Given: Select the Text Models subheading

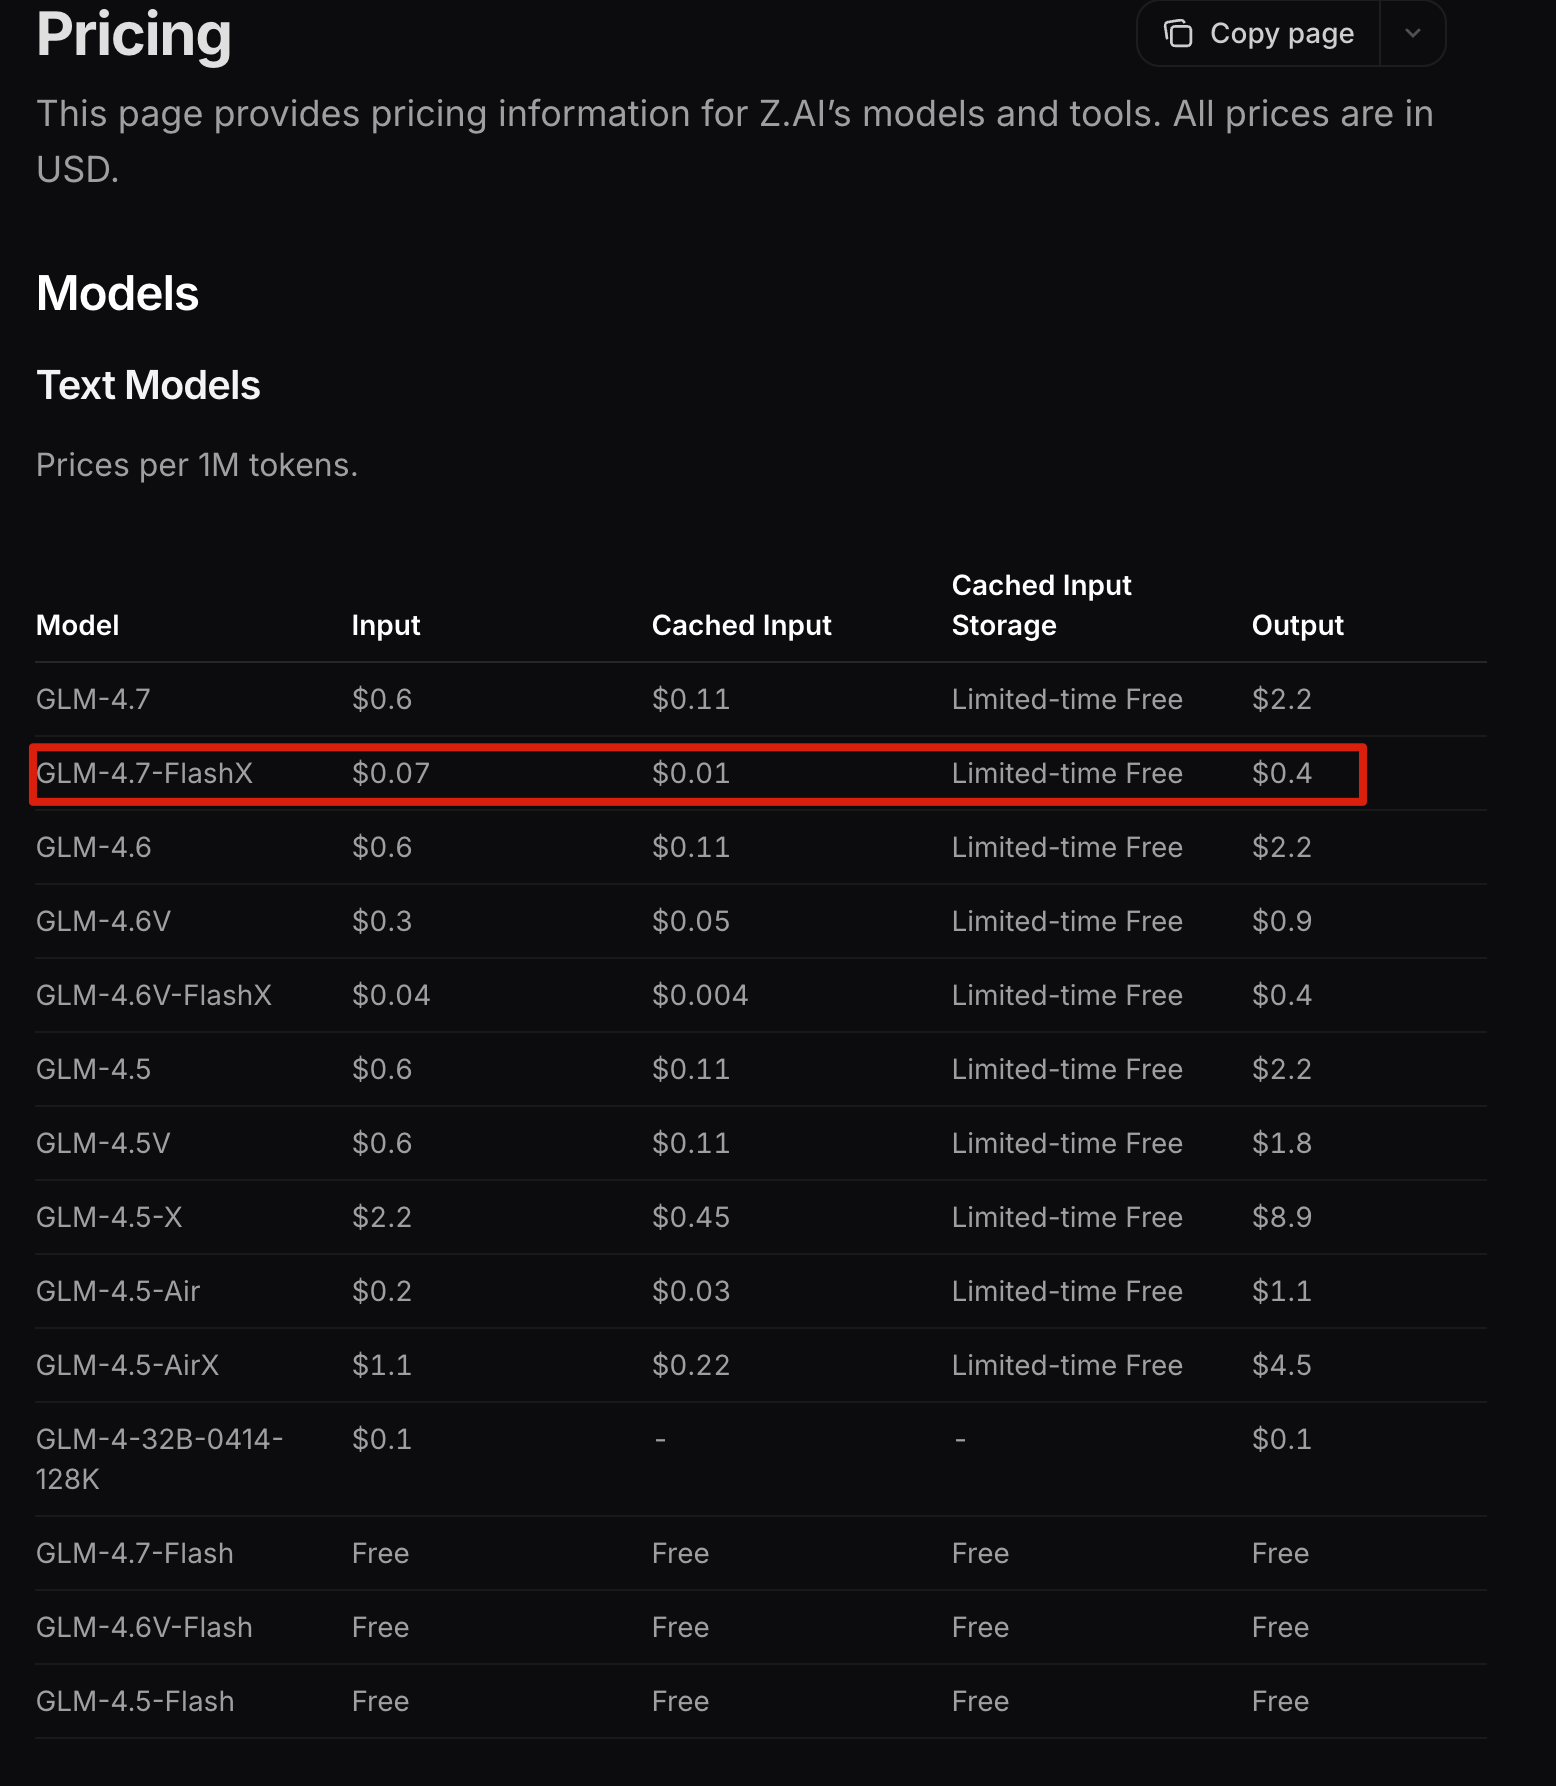Looking at the screenshot, I should pyautogui.click(x=148, y=386).
